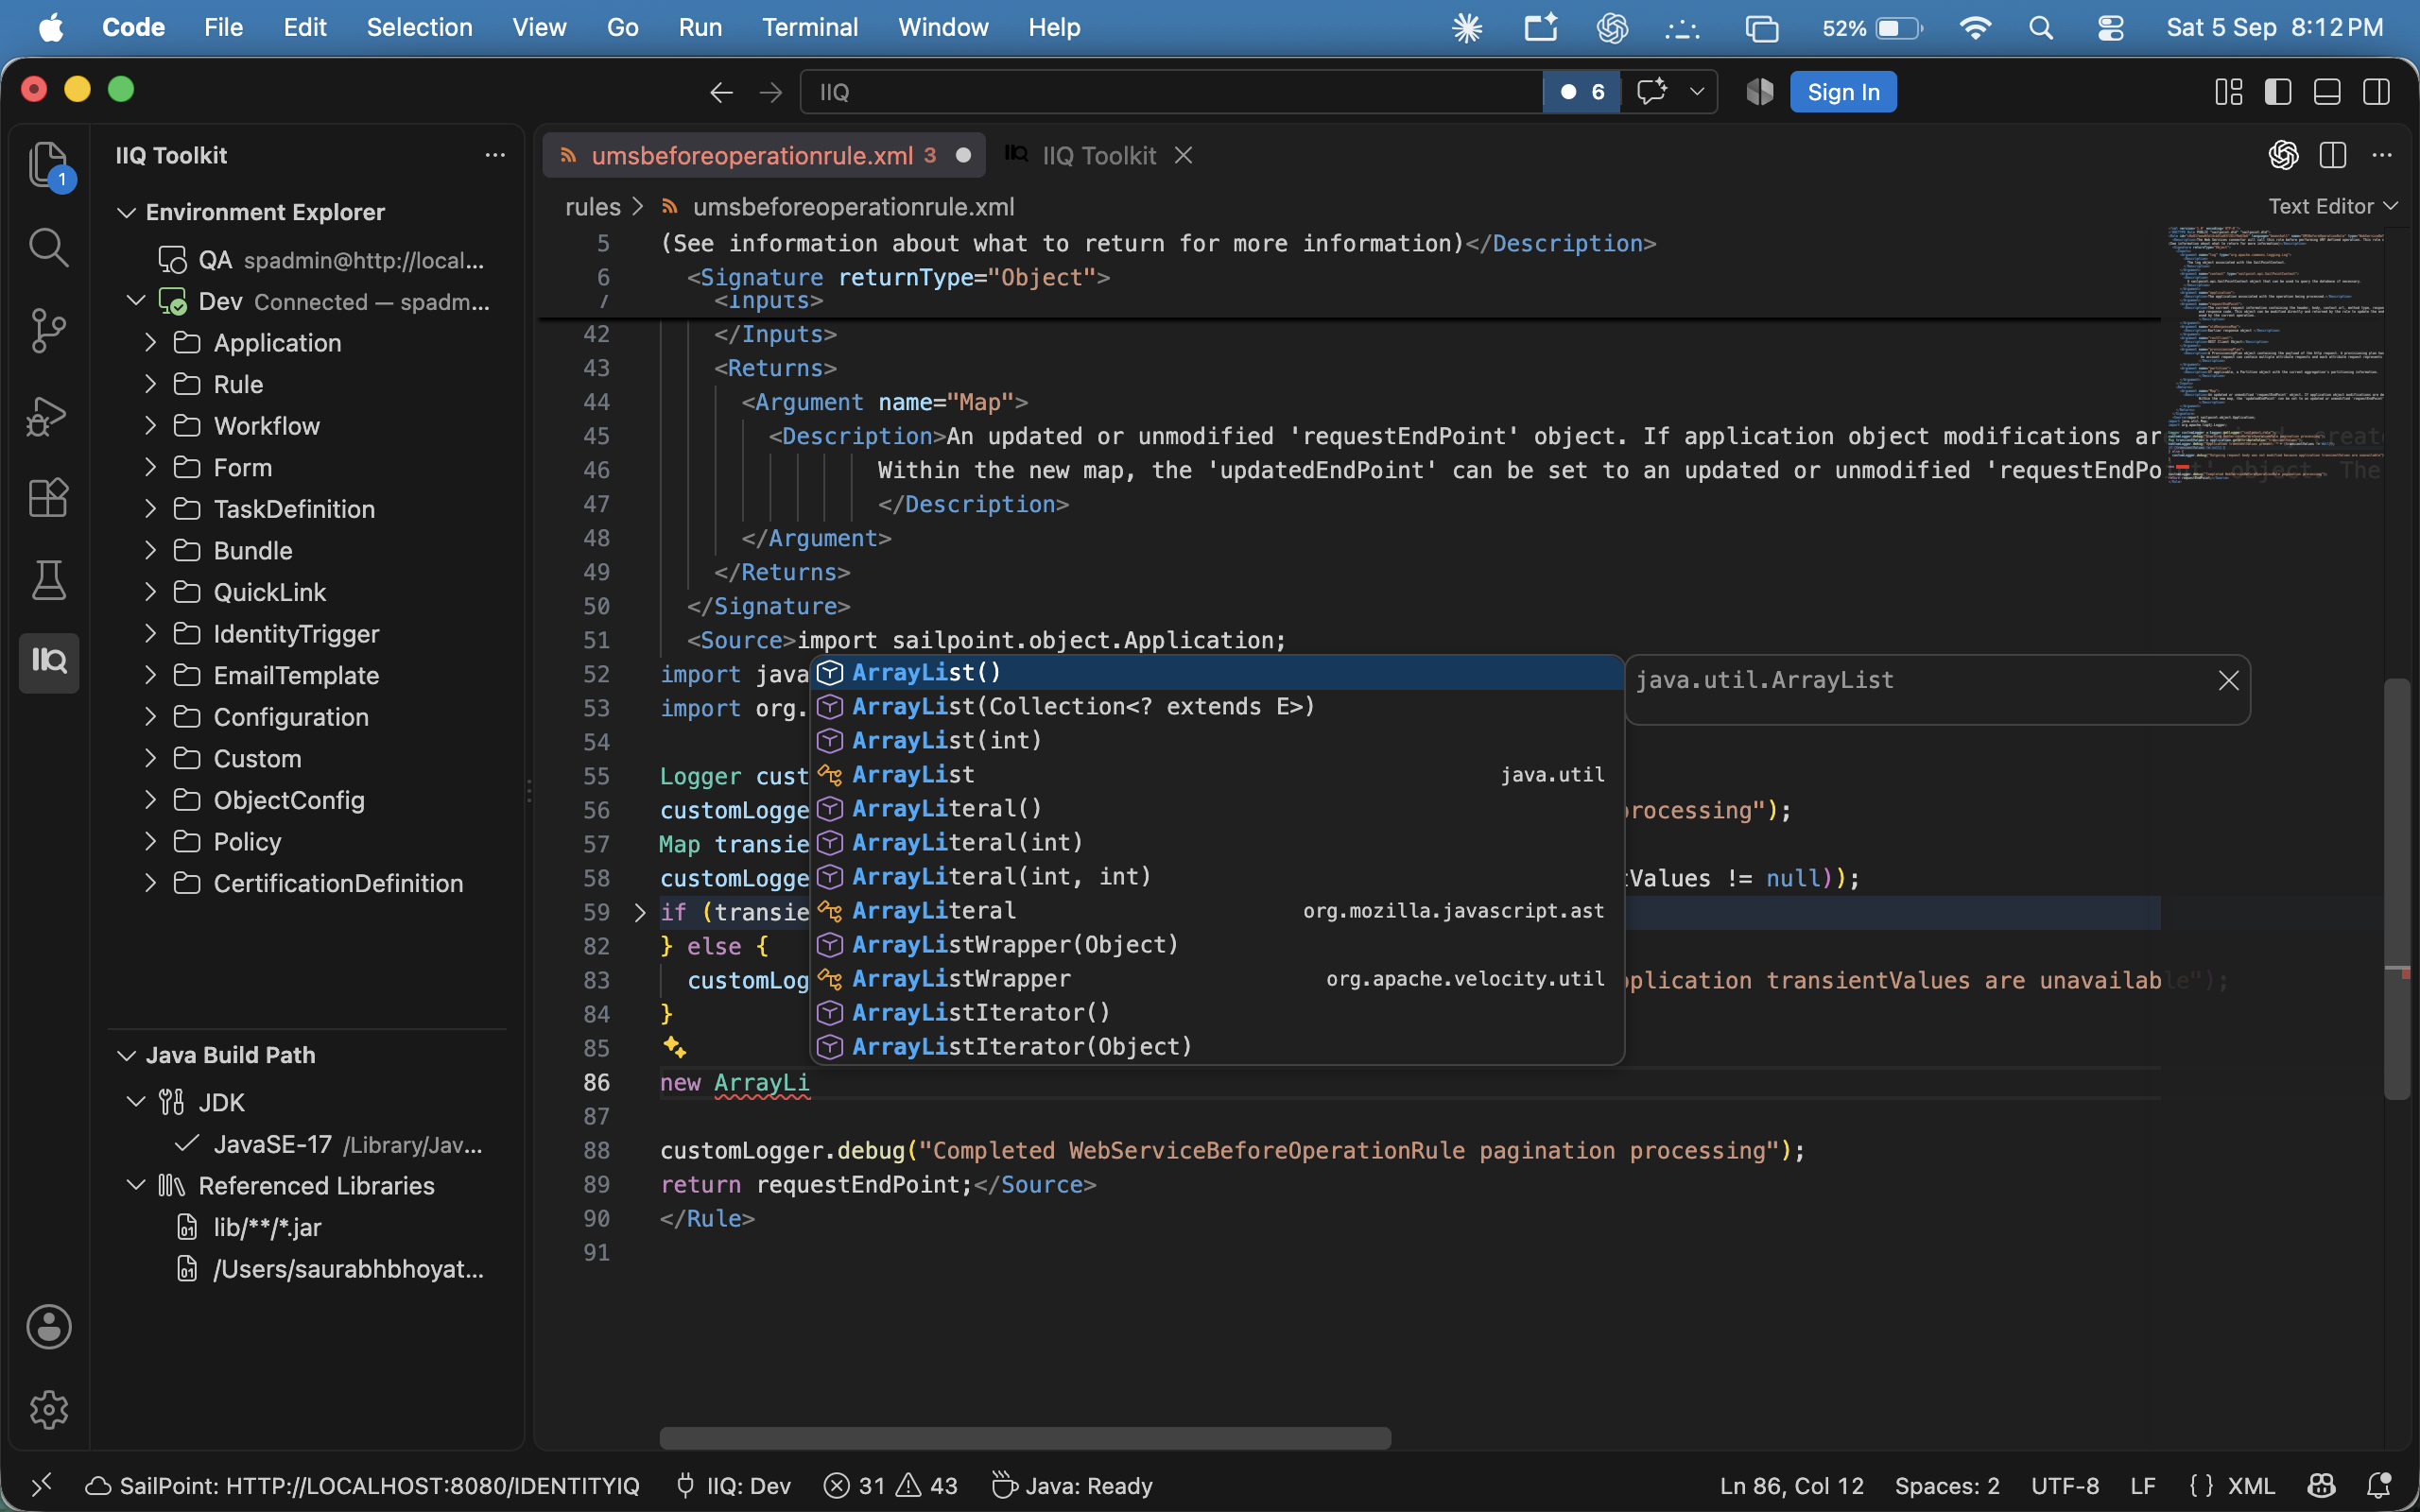Click the horizontal editor scrollbar

tap(1025, 1438)
